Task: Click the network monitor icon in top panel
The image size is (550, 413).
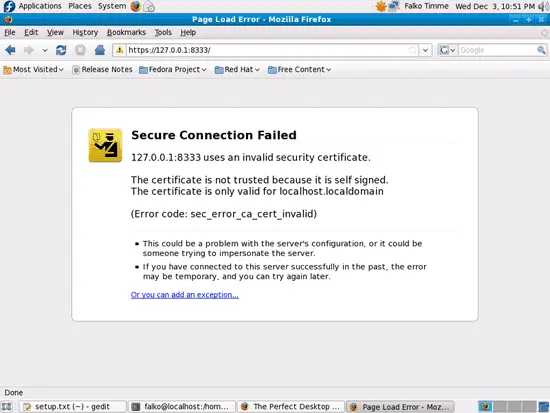Action: click(394, 6)
